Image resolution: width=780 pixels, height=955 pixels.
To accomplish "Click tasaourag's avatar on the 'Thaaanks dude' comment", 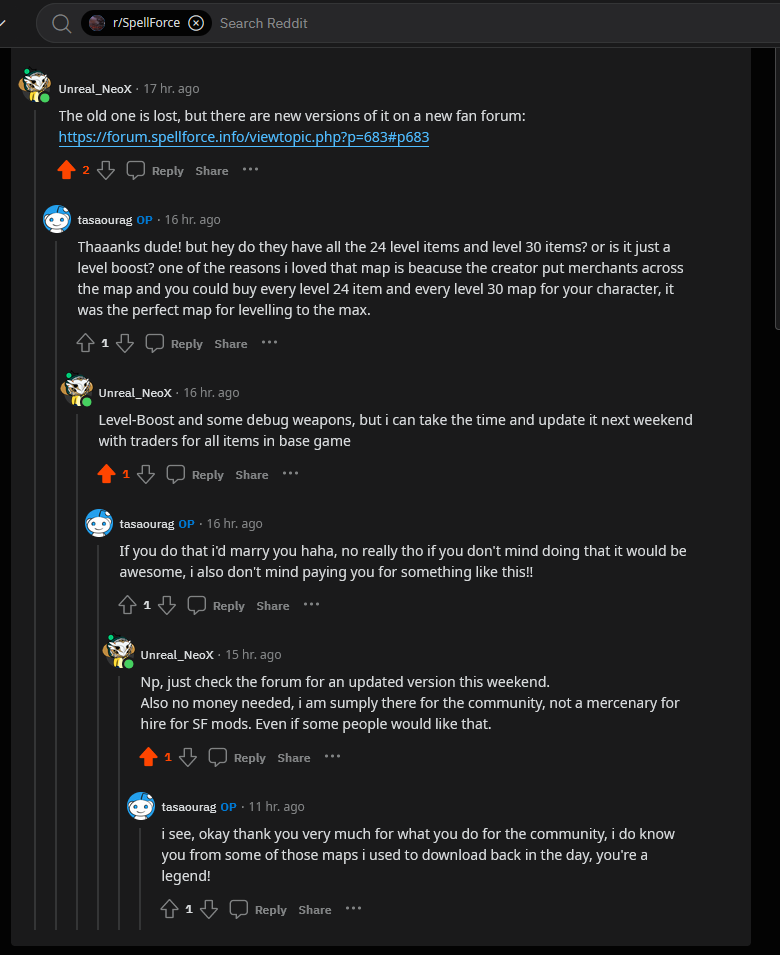I will pos(57,220).
